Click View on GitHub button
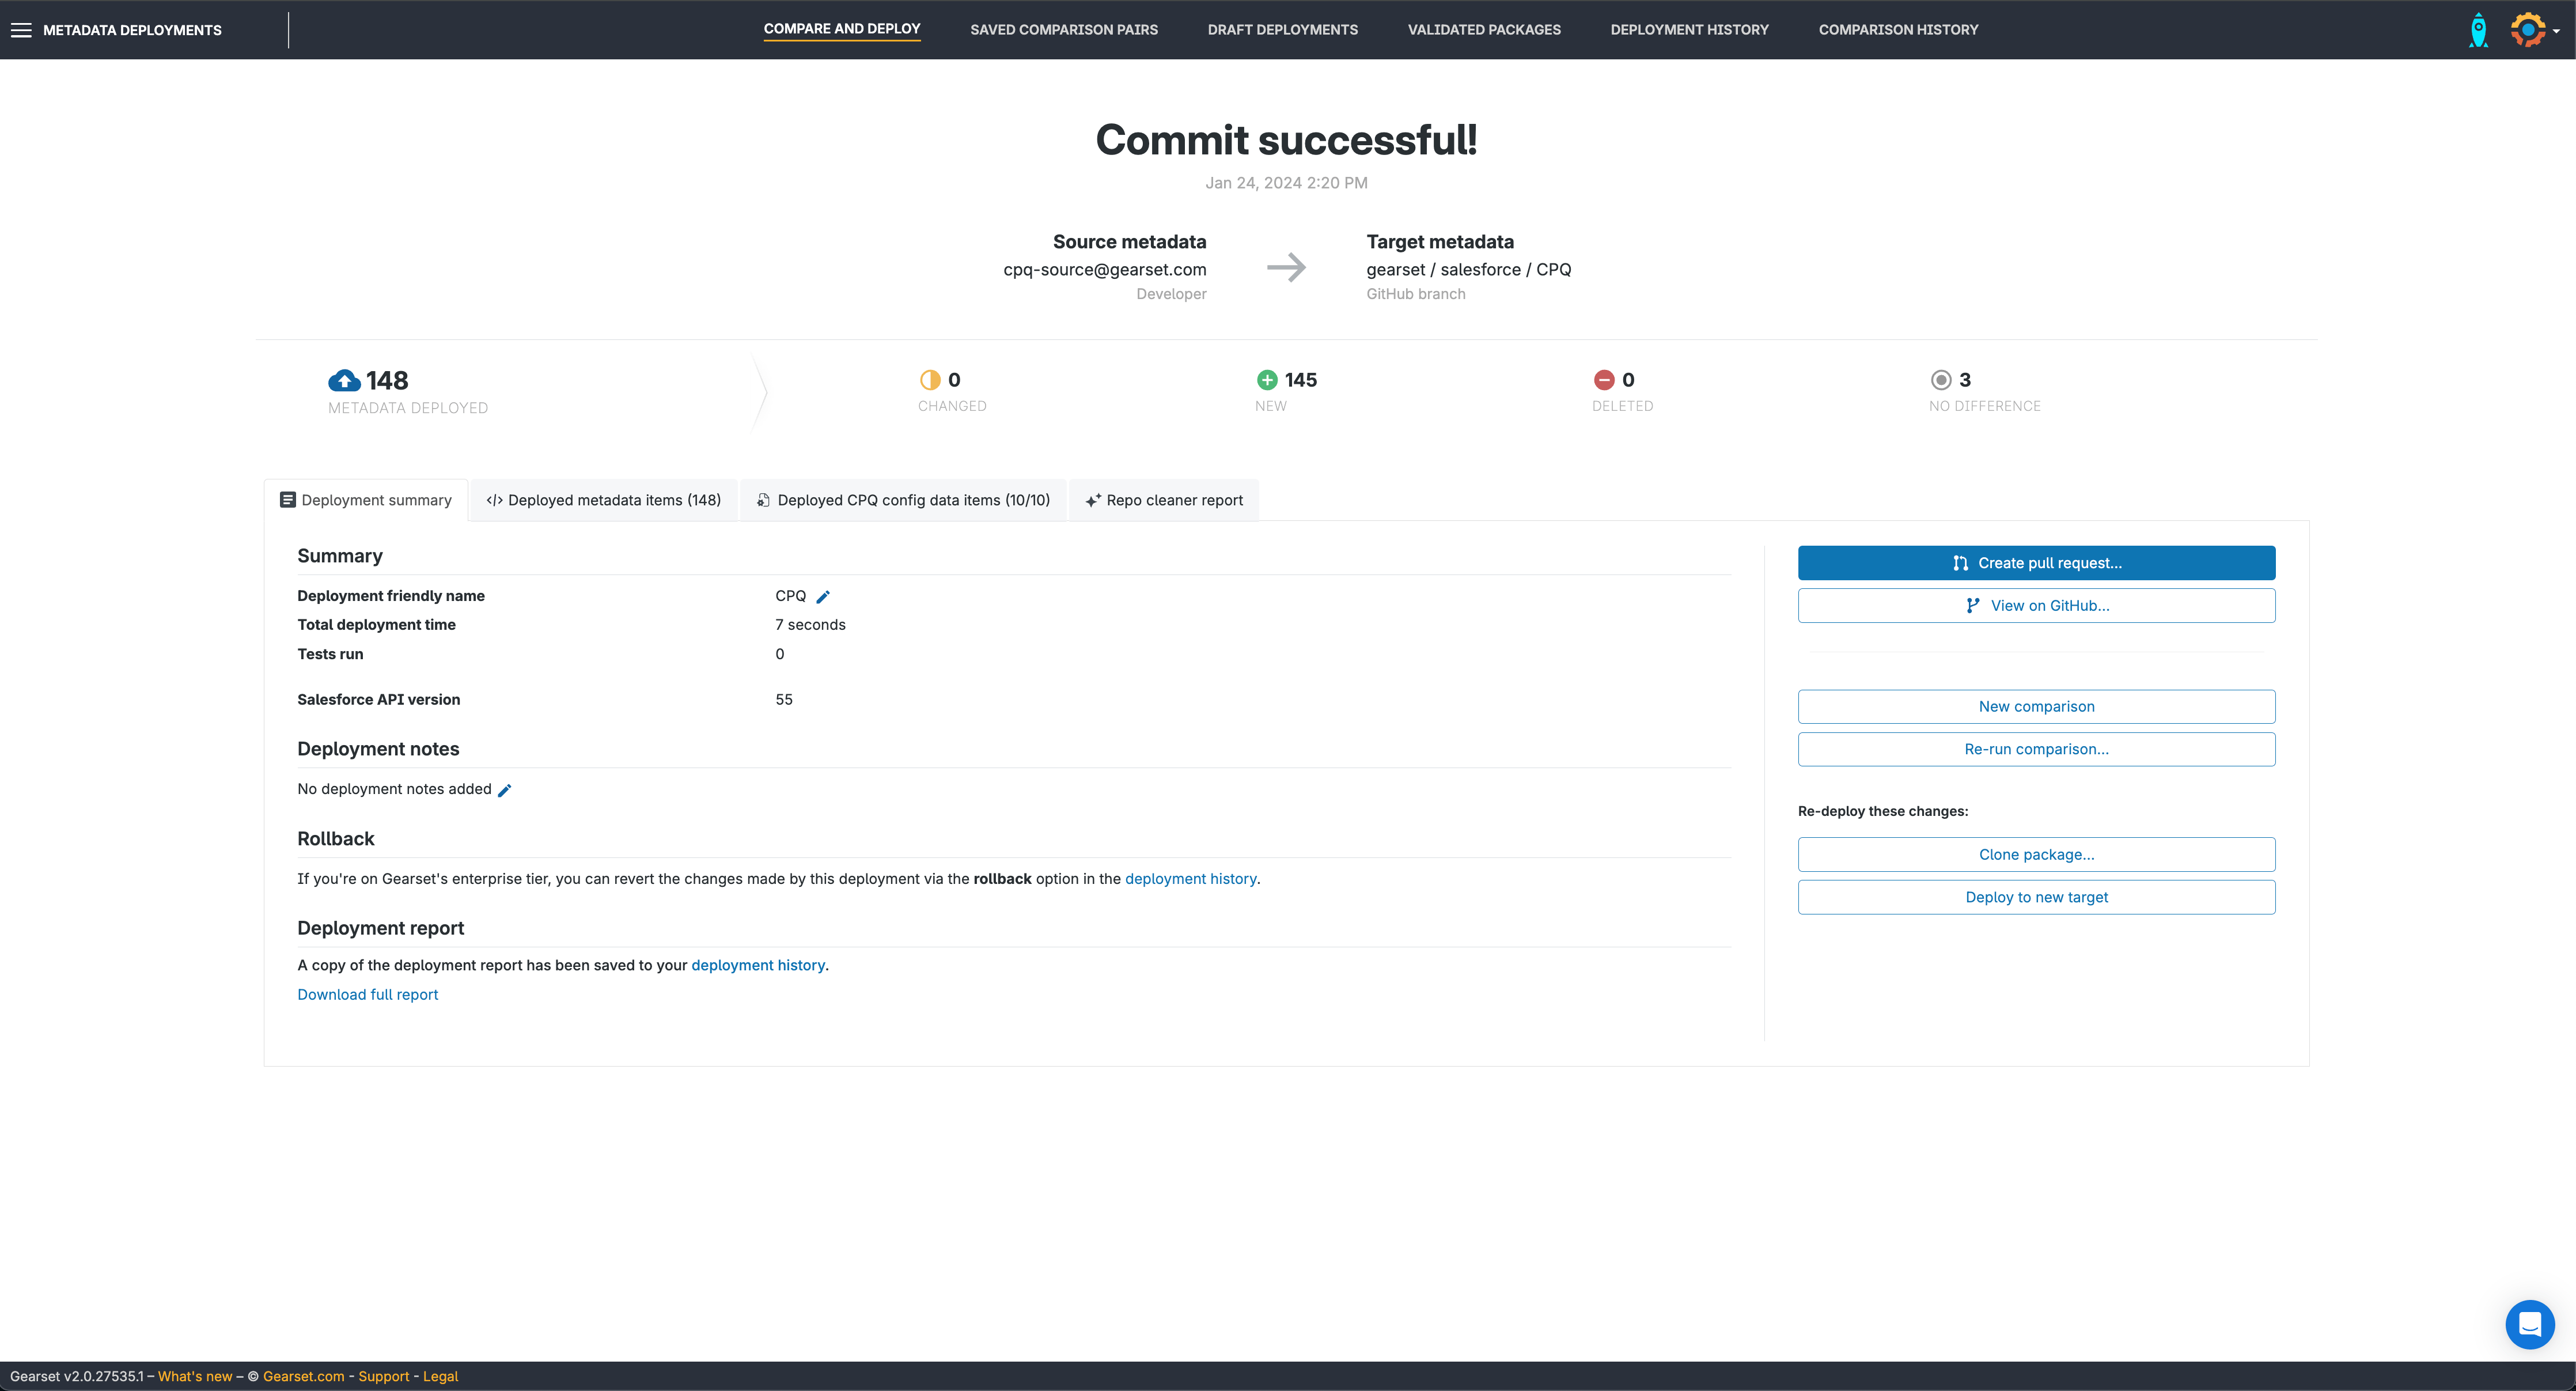The height and width of the screenshot is (1391, 2576). [x=2036, y=606]
